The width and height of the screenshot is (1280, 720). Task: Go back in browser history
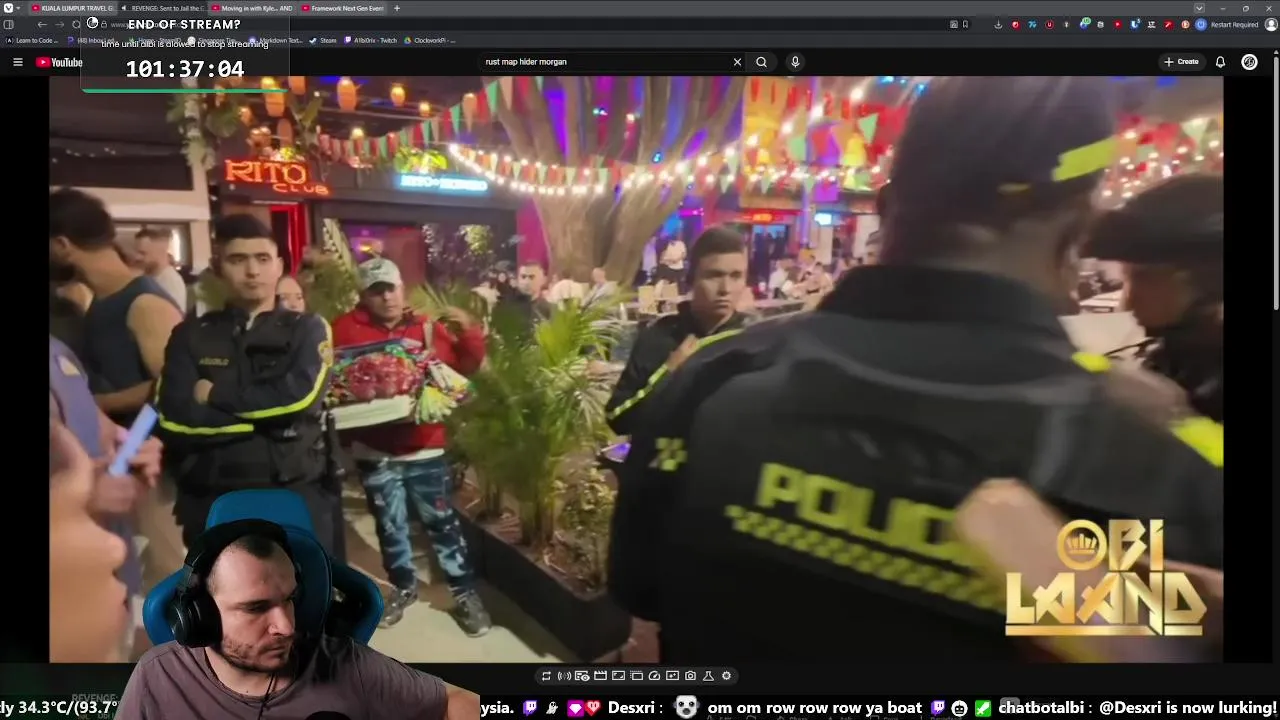(42, 24)
